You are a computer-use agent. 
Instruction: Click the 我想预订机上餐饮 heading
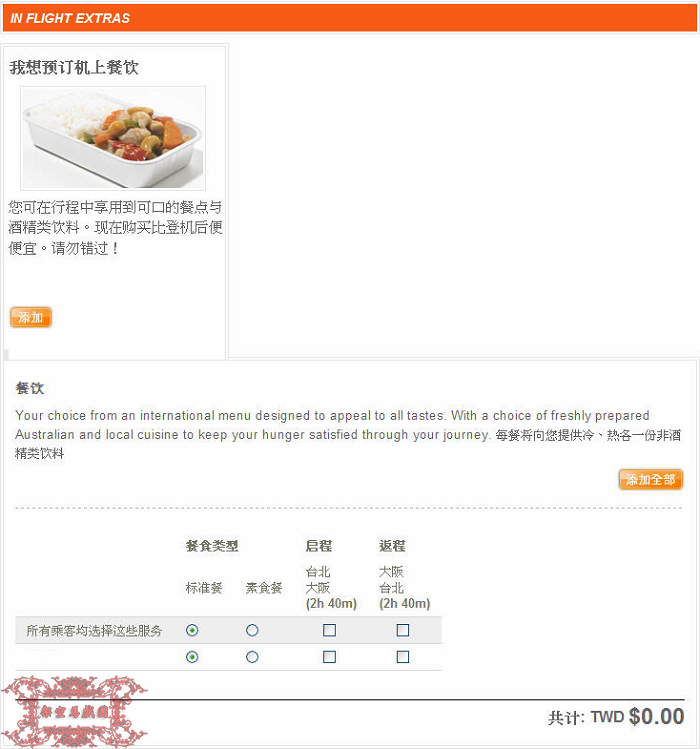click(74, 67)
